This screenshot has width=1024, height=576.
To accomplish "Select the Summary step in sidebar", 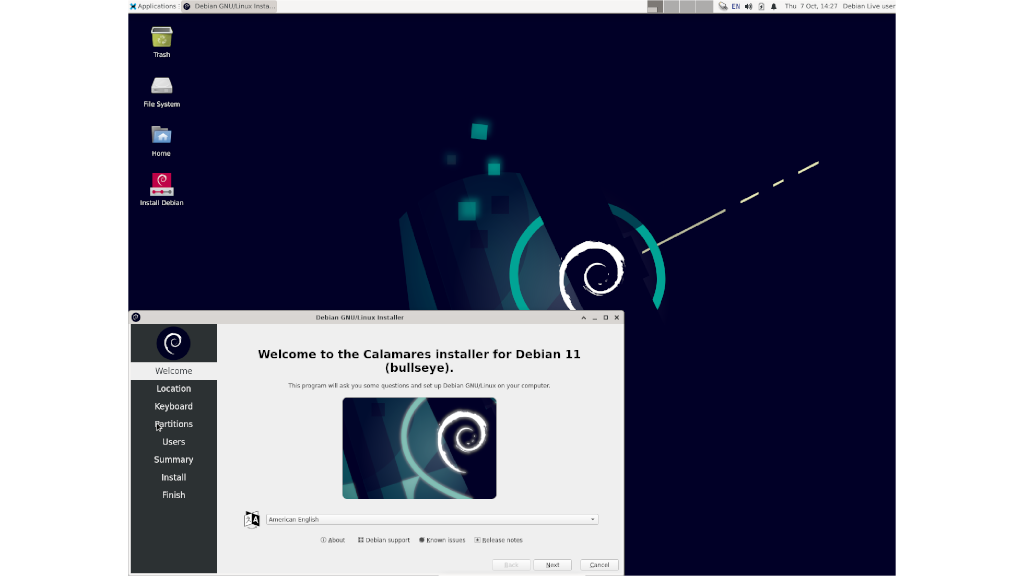I will [x=174, y=459].
